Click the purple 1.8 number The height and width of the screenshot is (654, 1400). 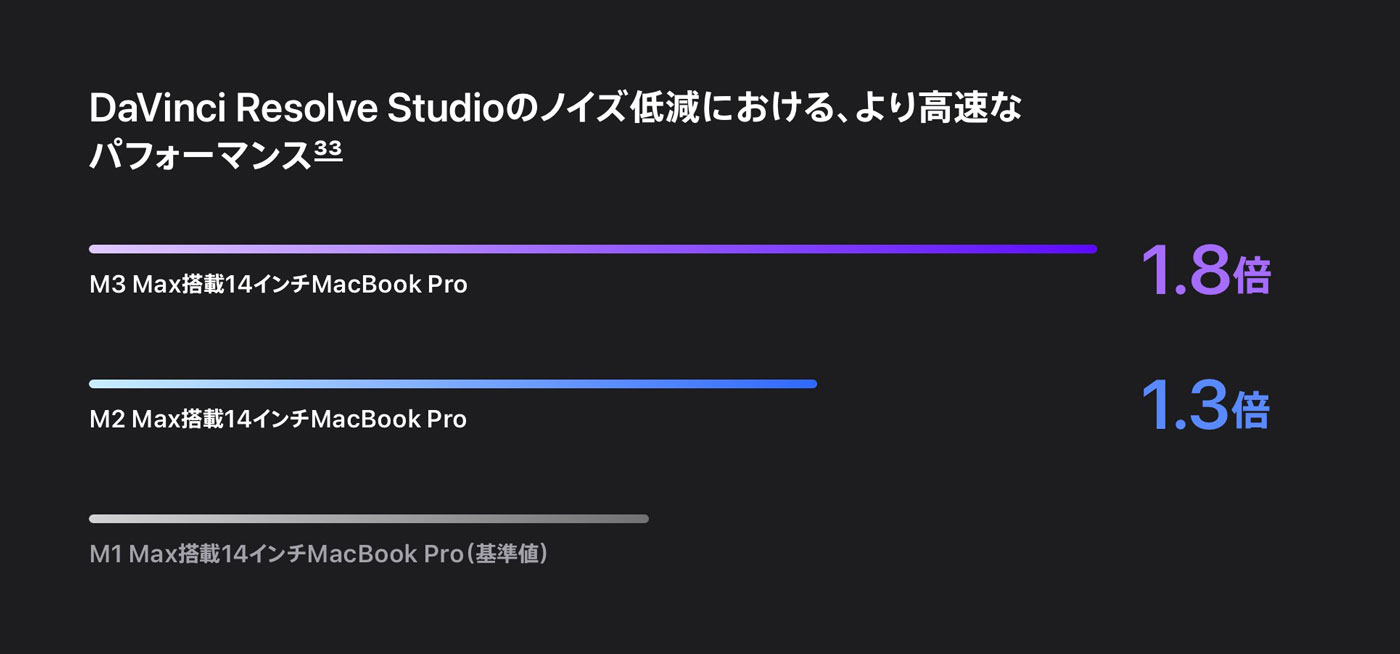[x=1185, y=270]
